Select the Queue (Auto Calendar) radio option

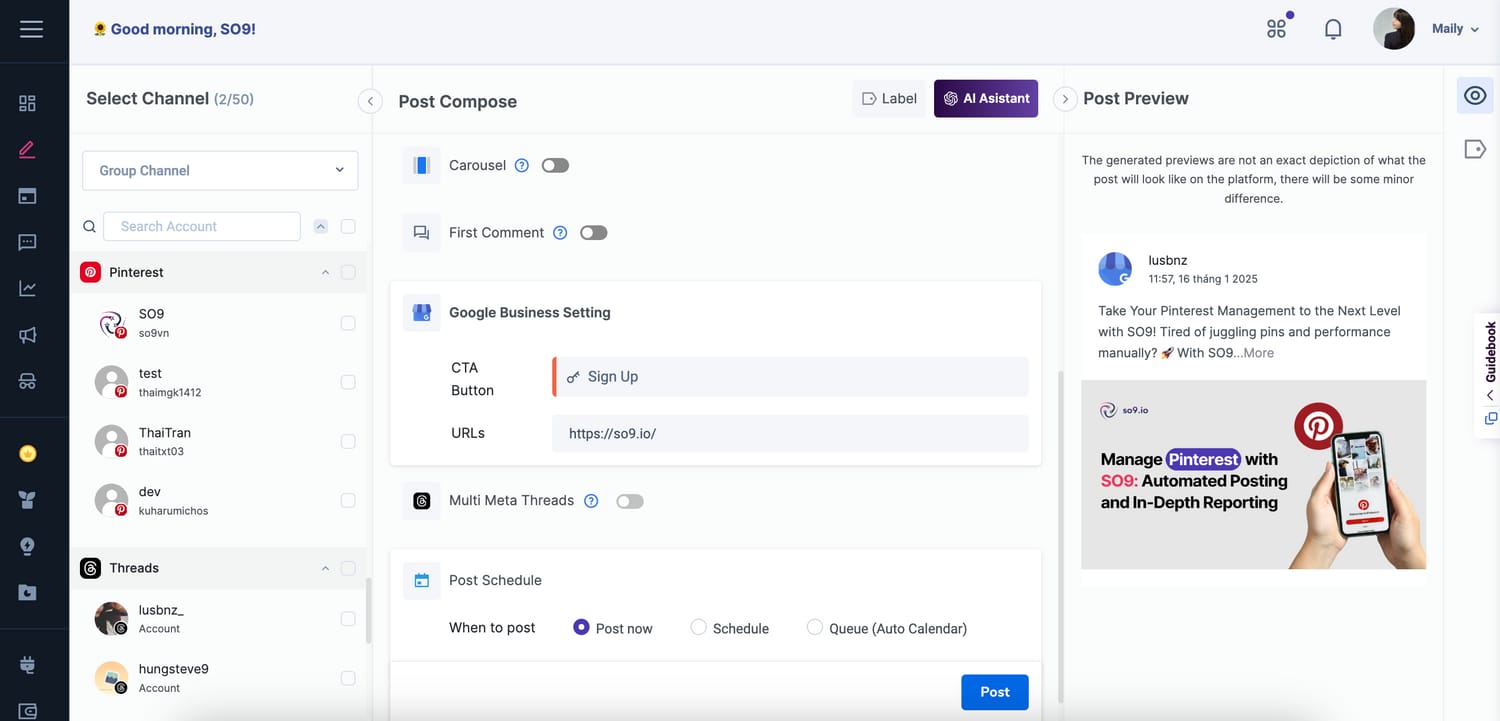815,627
